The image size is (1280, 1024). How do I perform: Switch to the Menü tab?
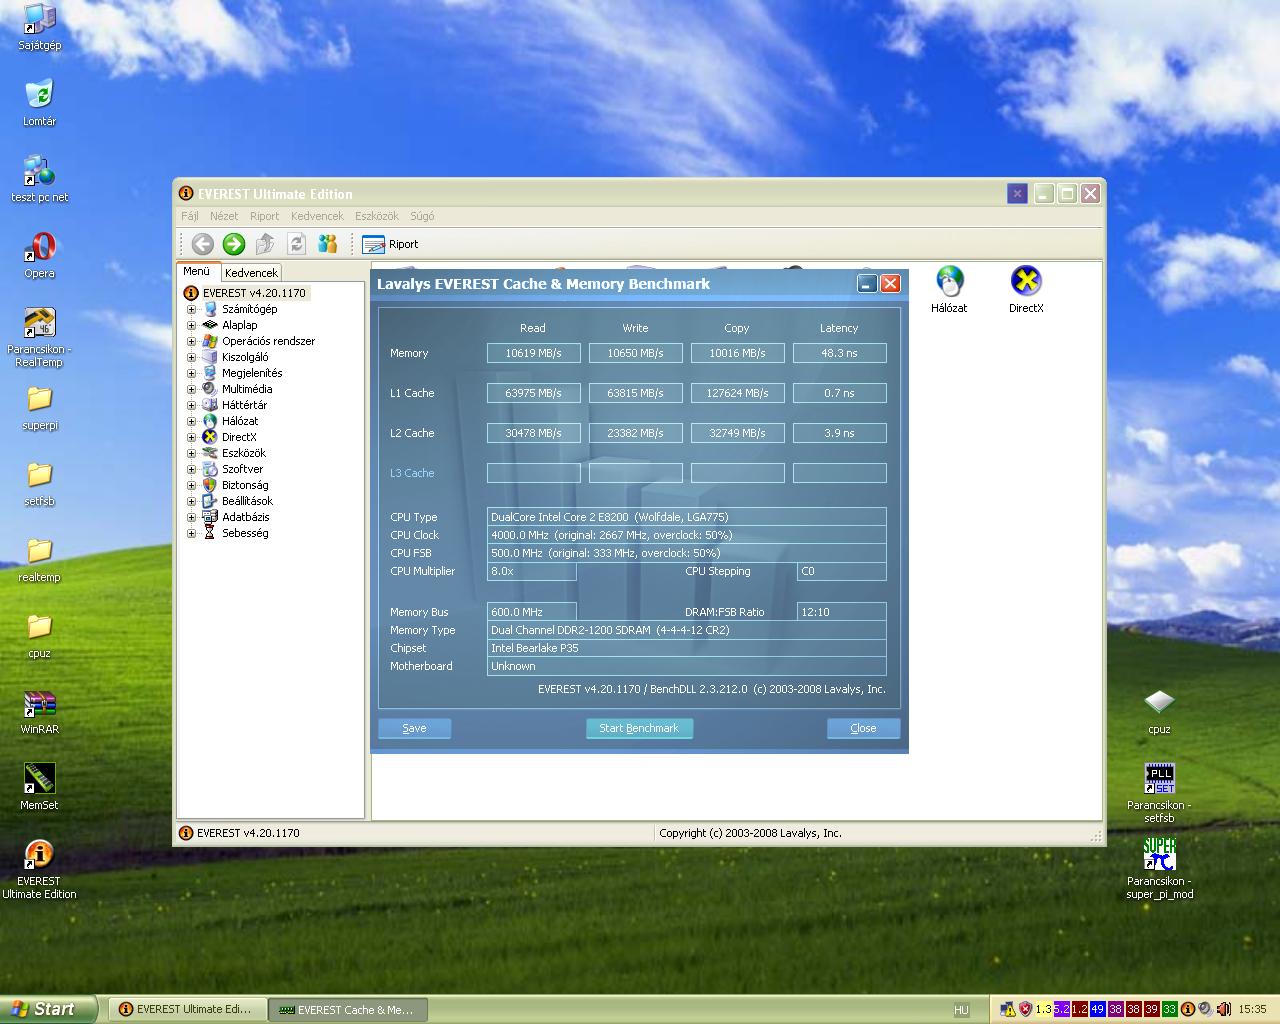197,271
